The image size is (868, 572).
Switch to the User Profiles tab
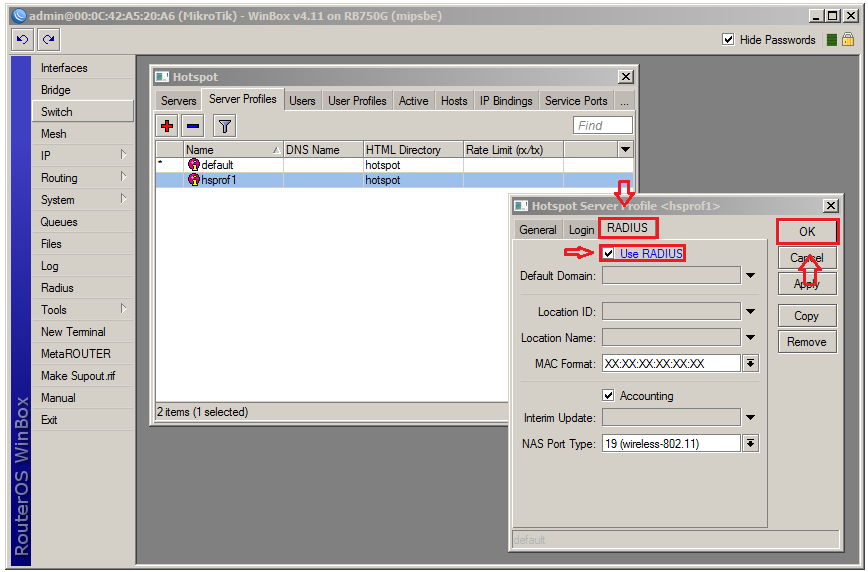pyautogui.click(x=357, y=101)
